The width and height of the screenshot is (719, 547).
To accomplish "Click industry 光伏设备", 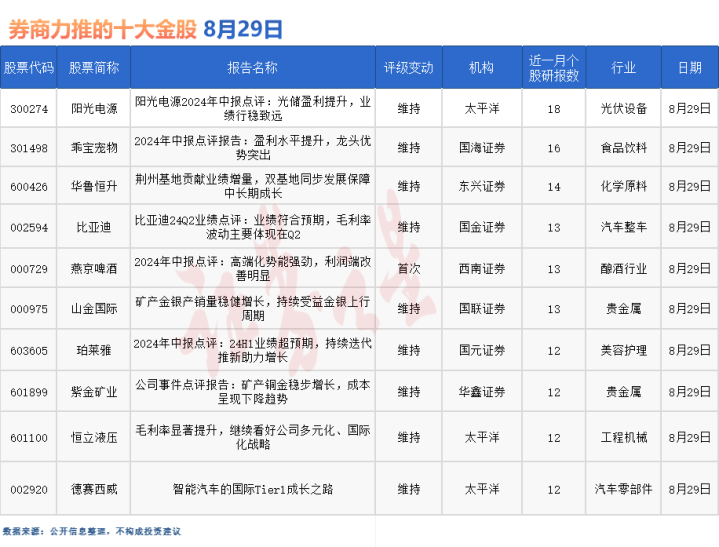I will click(x=623, y=109).
